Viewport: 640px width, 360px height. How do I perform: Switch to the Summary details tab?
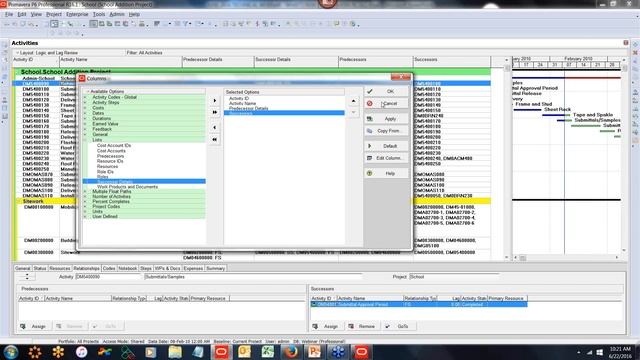pos(216,269)
